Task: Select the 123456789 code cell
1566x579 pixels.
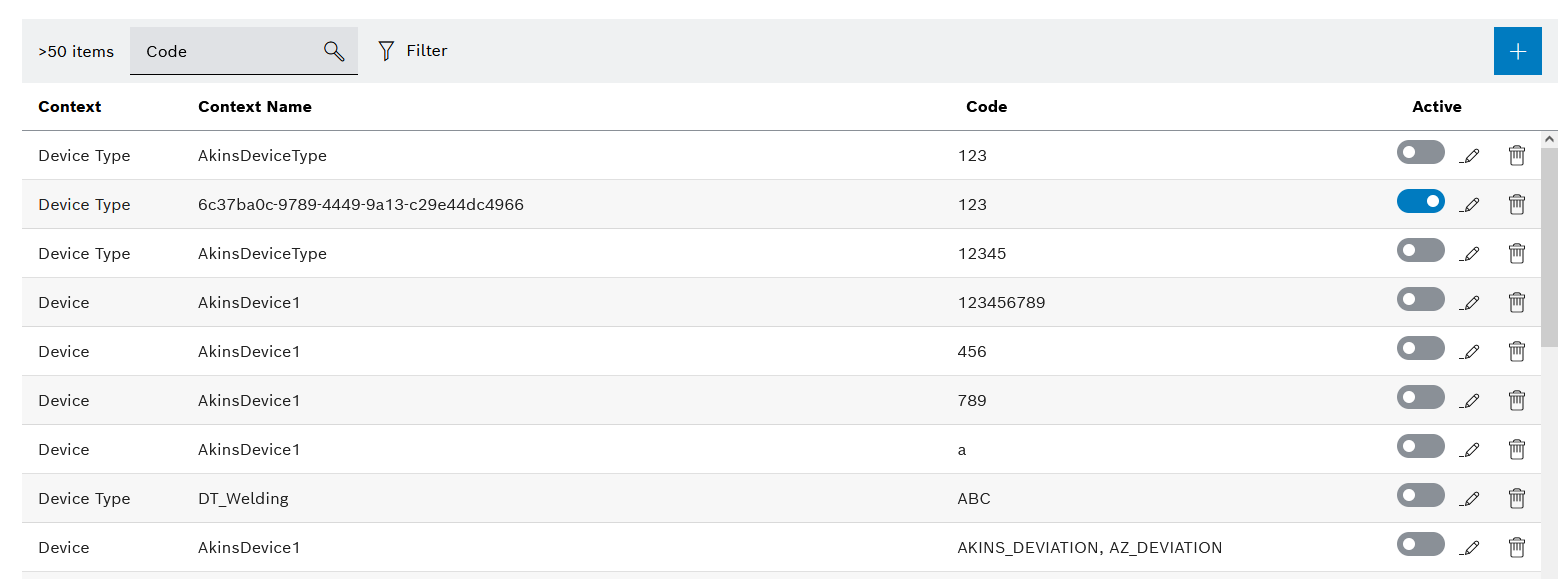Action: [1002, 303]
